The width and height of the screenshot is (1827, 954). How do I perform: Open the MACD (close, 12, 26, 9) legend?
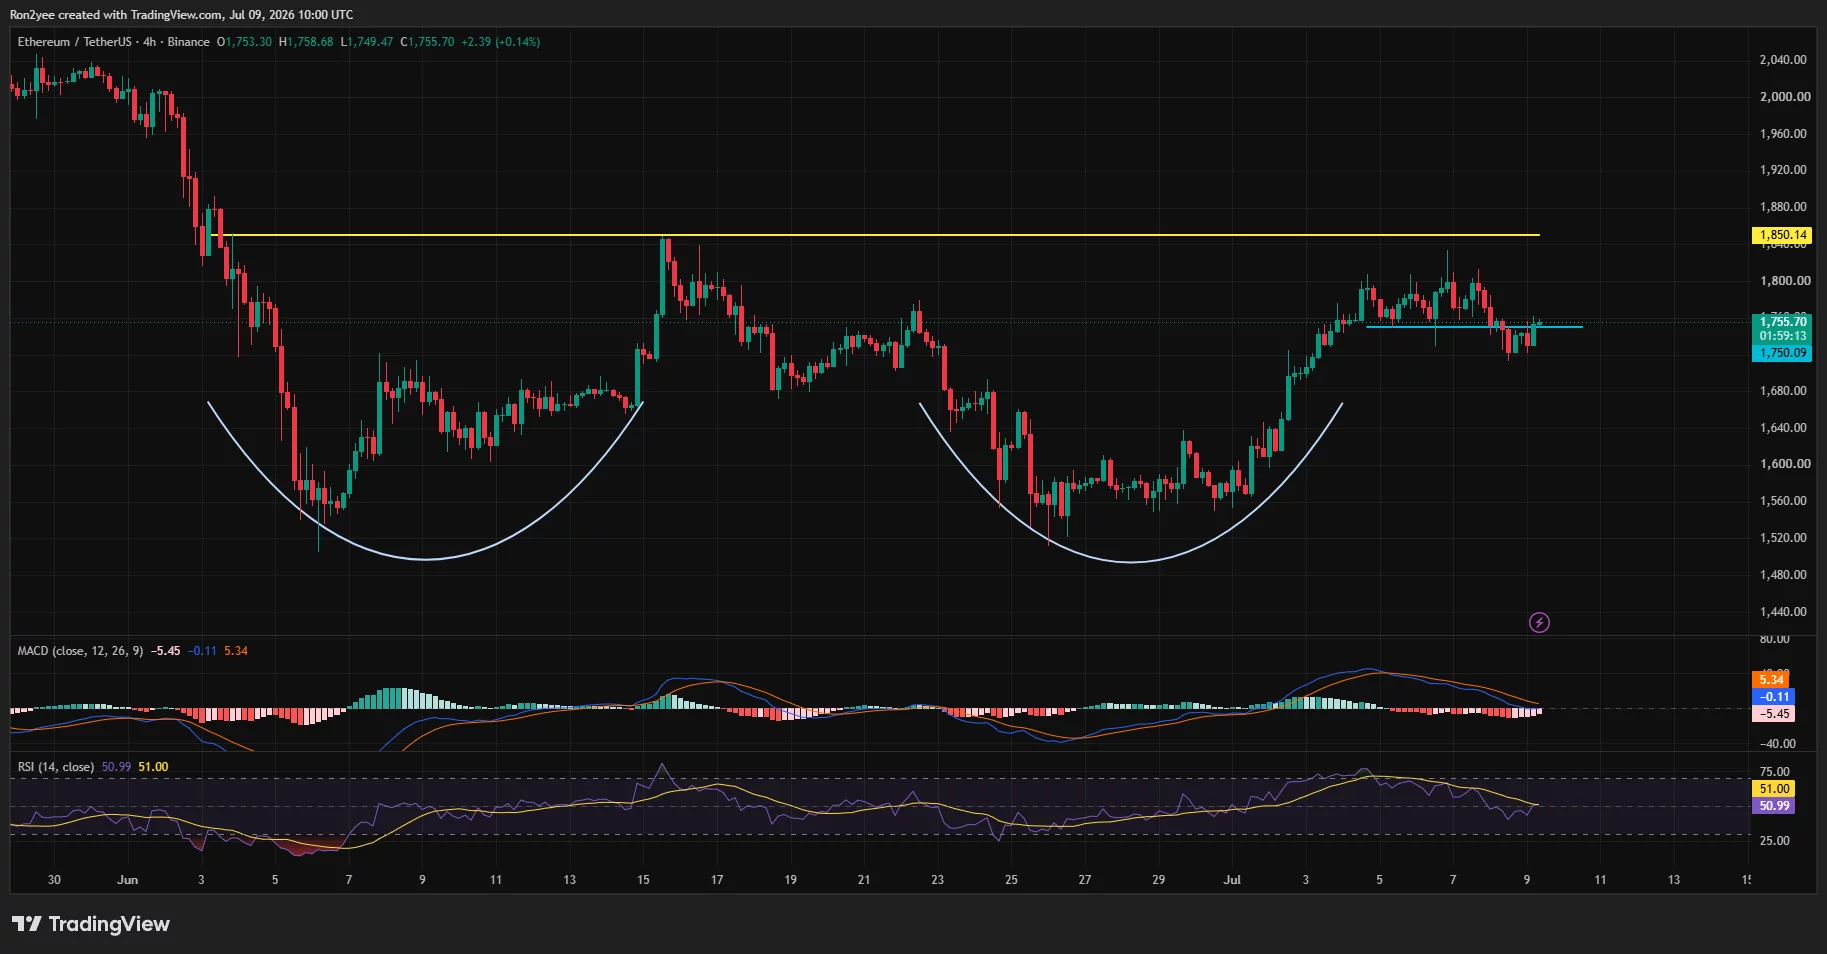(80, 651)
